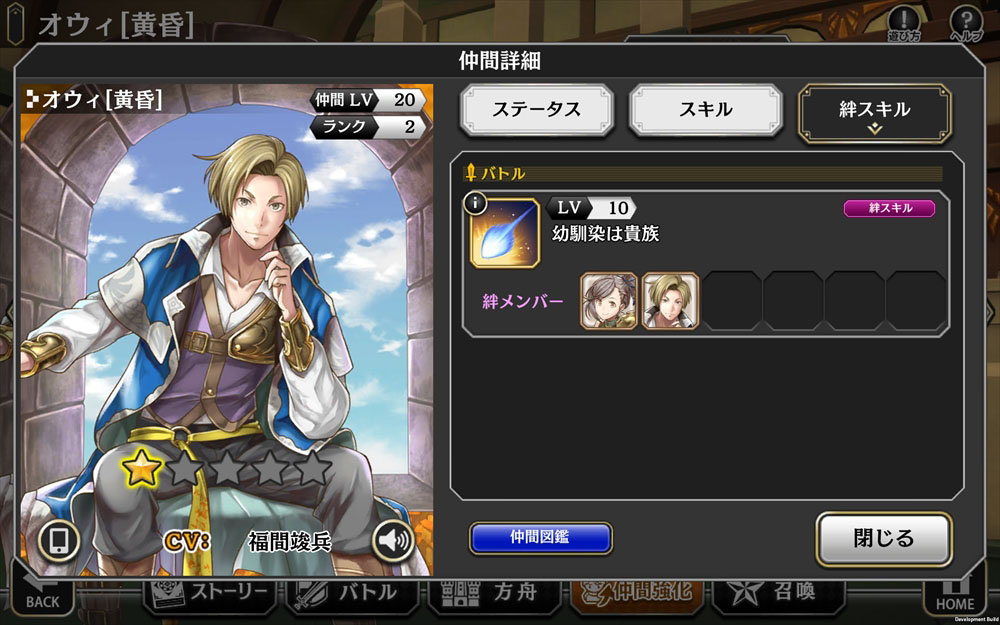The height and width of the screenshot is (625, 1000).
Task: Click the BACK arrow icon
Action: tap(43, 594)
